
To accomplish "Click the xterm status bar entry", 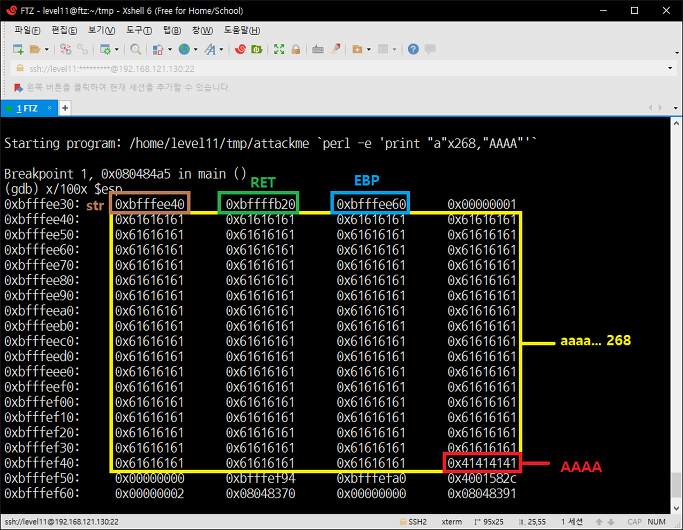I will pyautogui.click(x=452, y=522).
